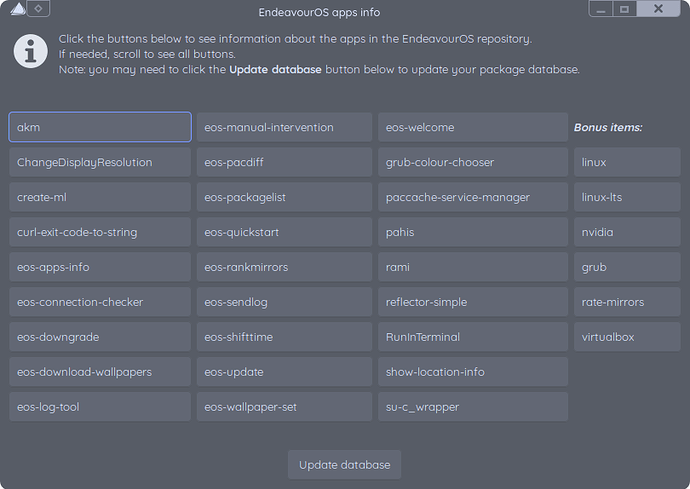Show ChangeDisplayResolution info

coord(100,162)
